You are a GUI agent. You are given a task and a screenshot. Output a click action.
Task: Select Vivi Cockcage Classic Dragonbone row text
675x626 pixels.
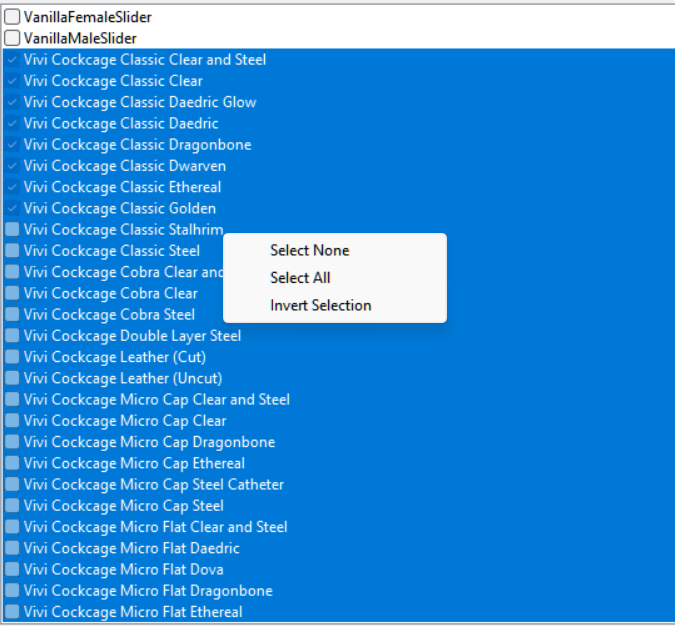click(137, 145)
